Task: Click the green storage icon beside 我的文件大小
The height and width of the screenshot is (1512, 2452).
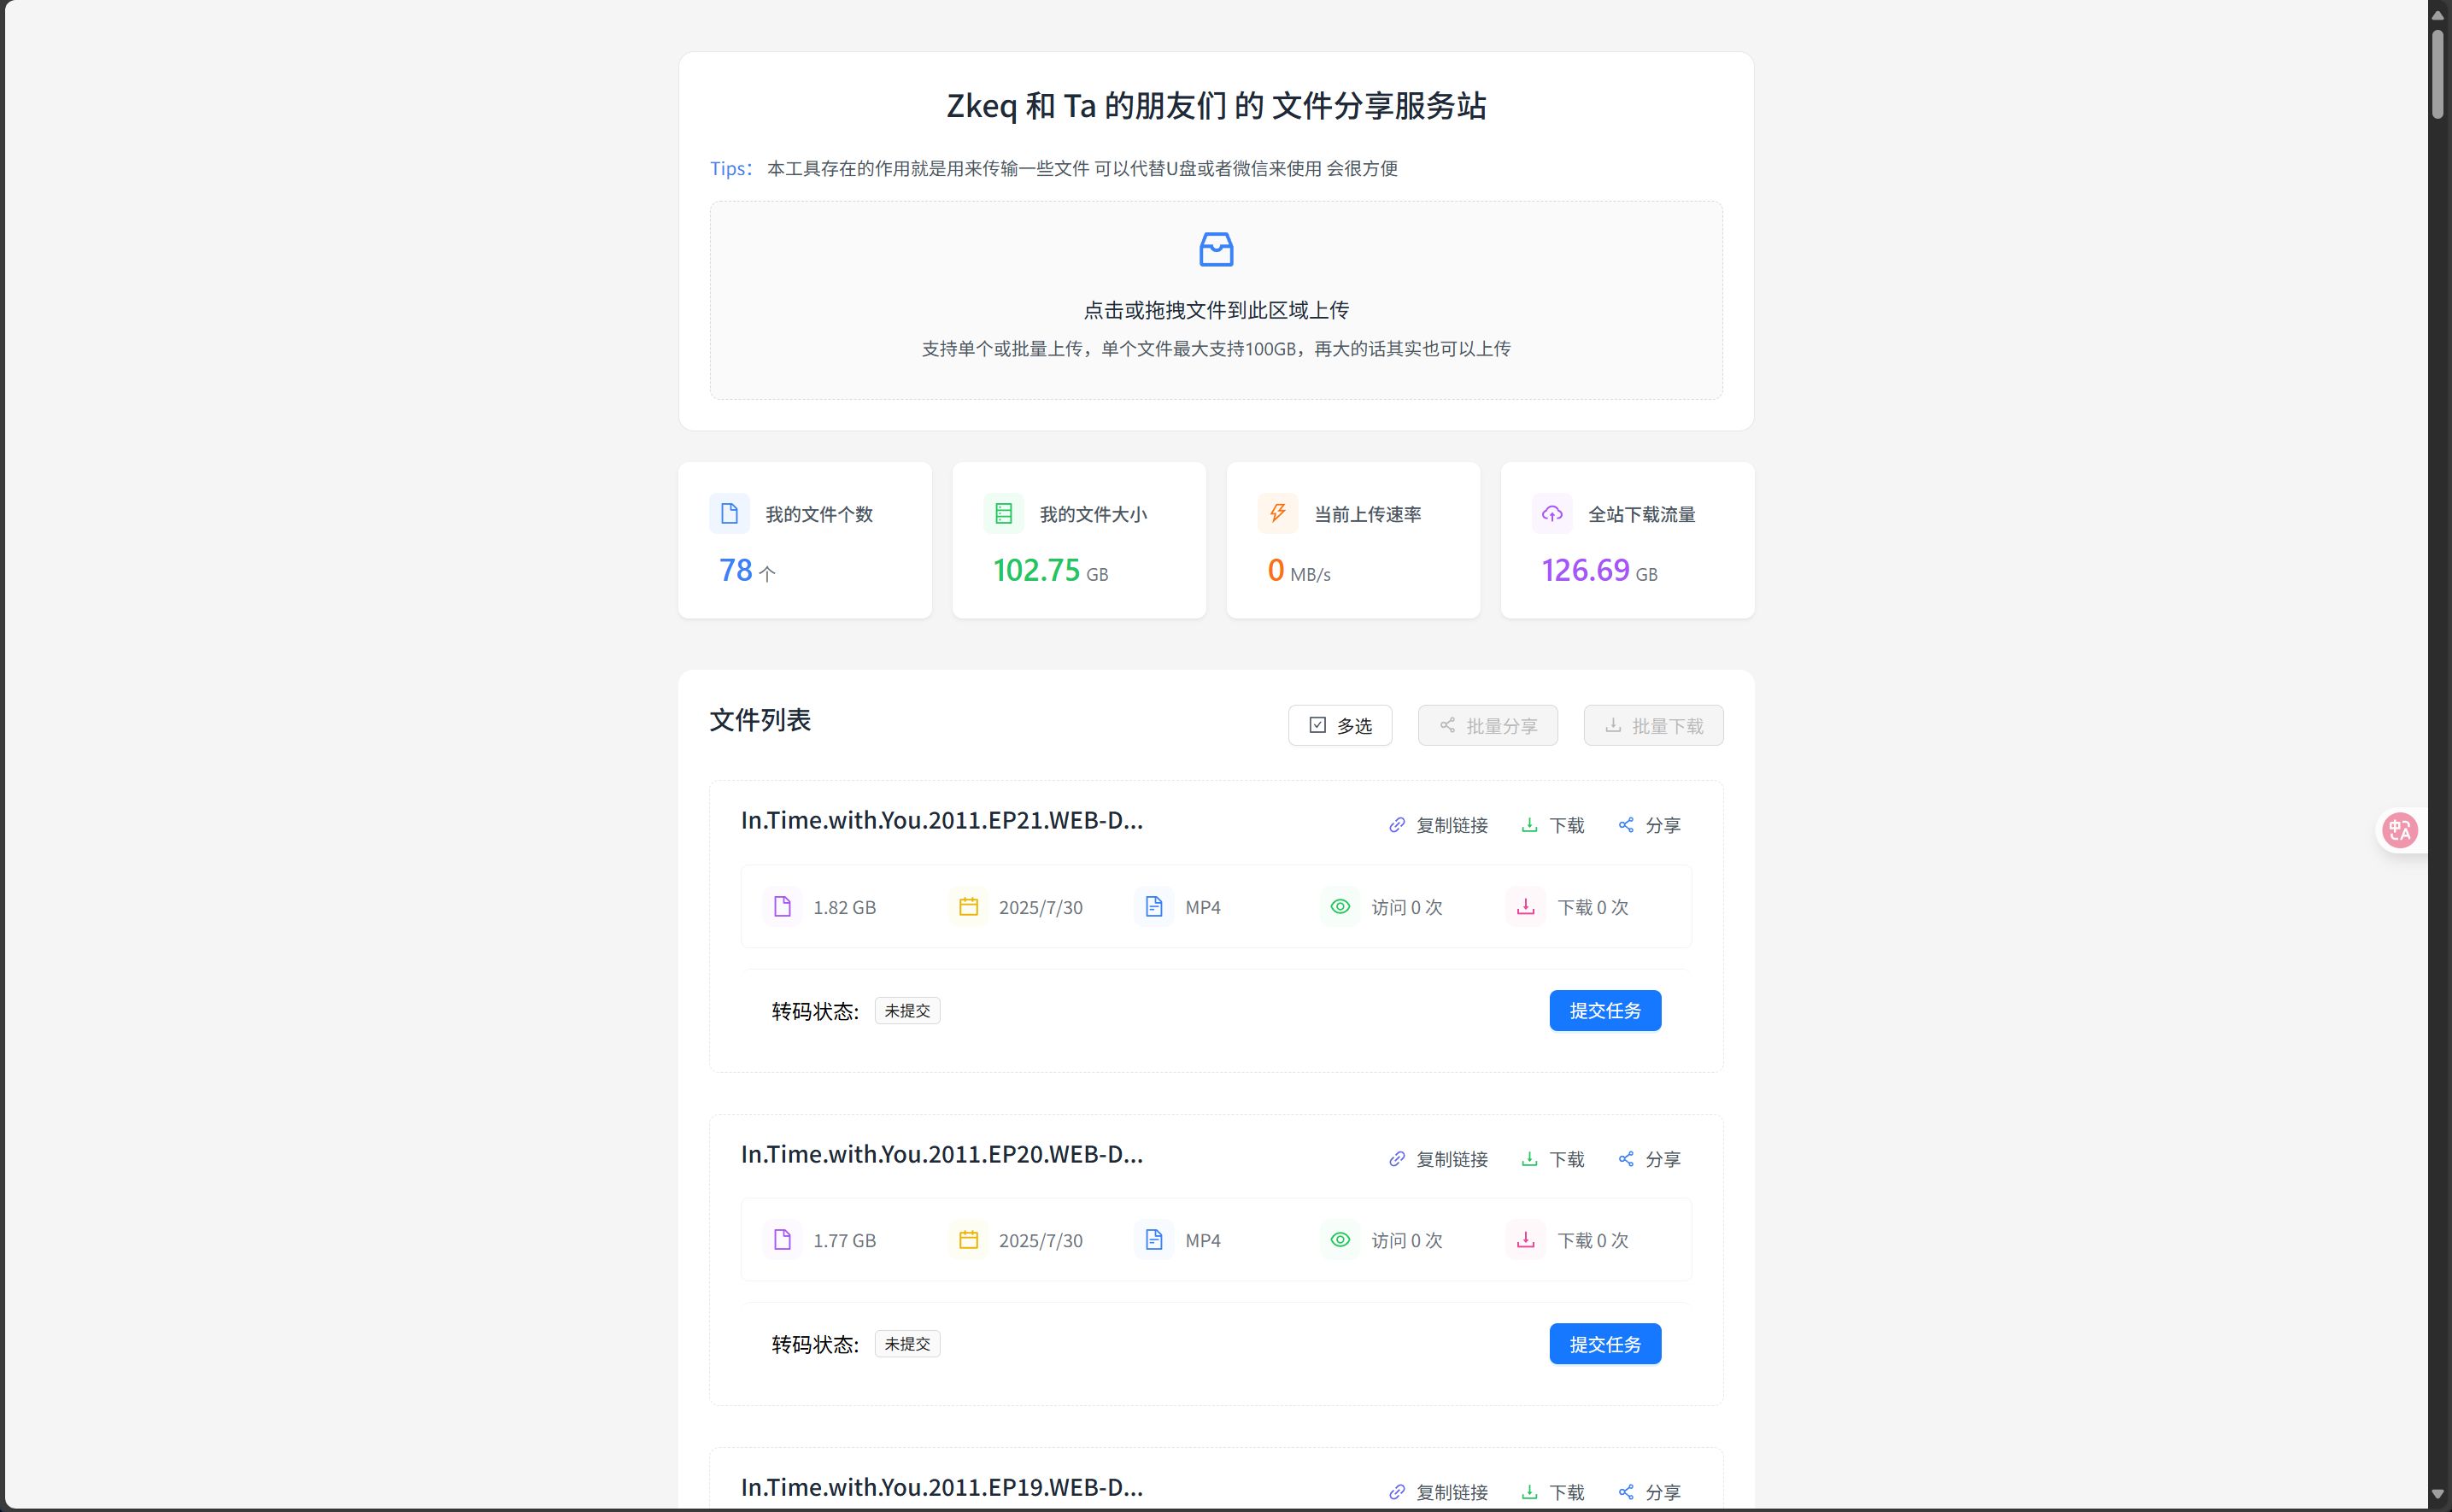Action: click(x=1003, y=513)
